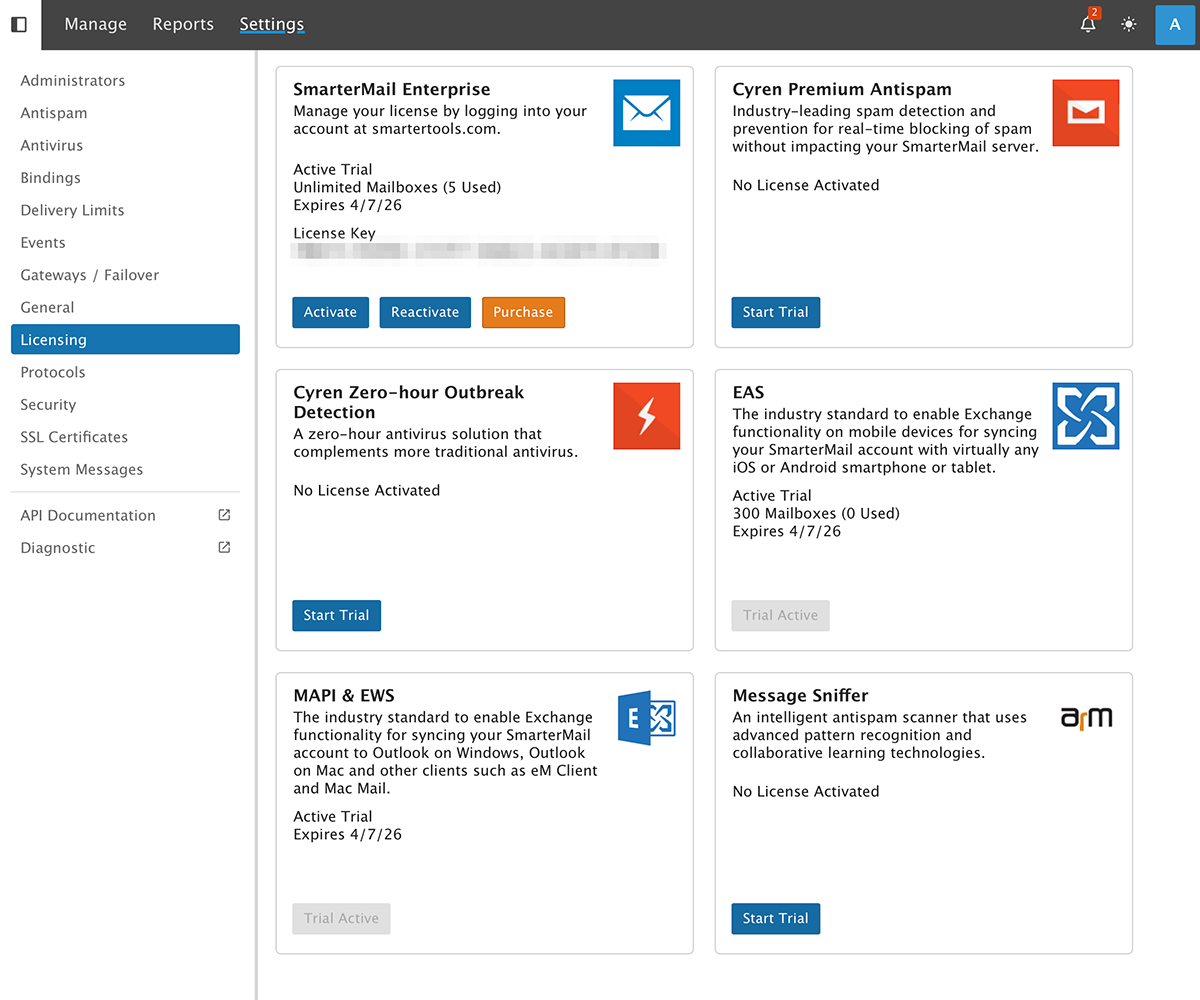This screenshot has width=1200, height=1000.
Task: Open SSL Certificates settings
Action: 74,437
